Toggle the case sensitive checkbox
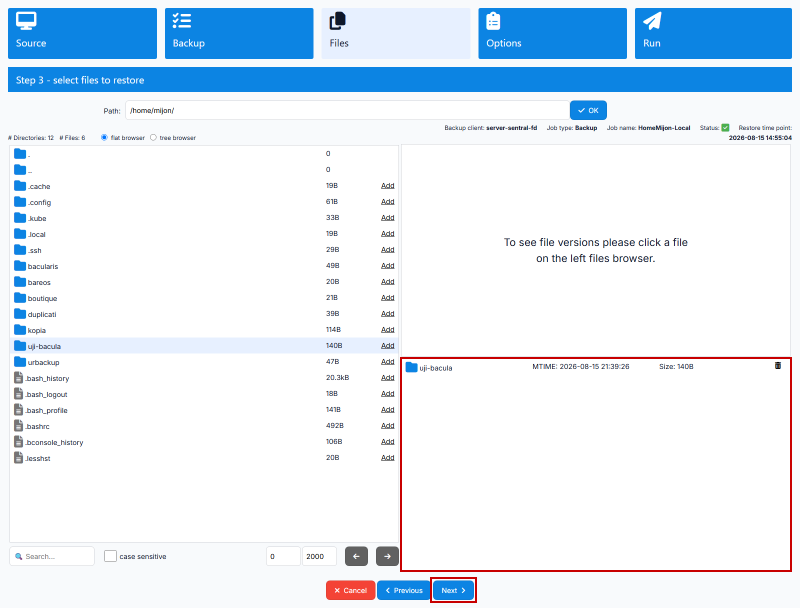 110,556
